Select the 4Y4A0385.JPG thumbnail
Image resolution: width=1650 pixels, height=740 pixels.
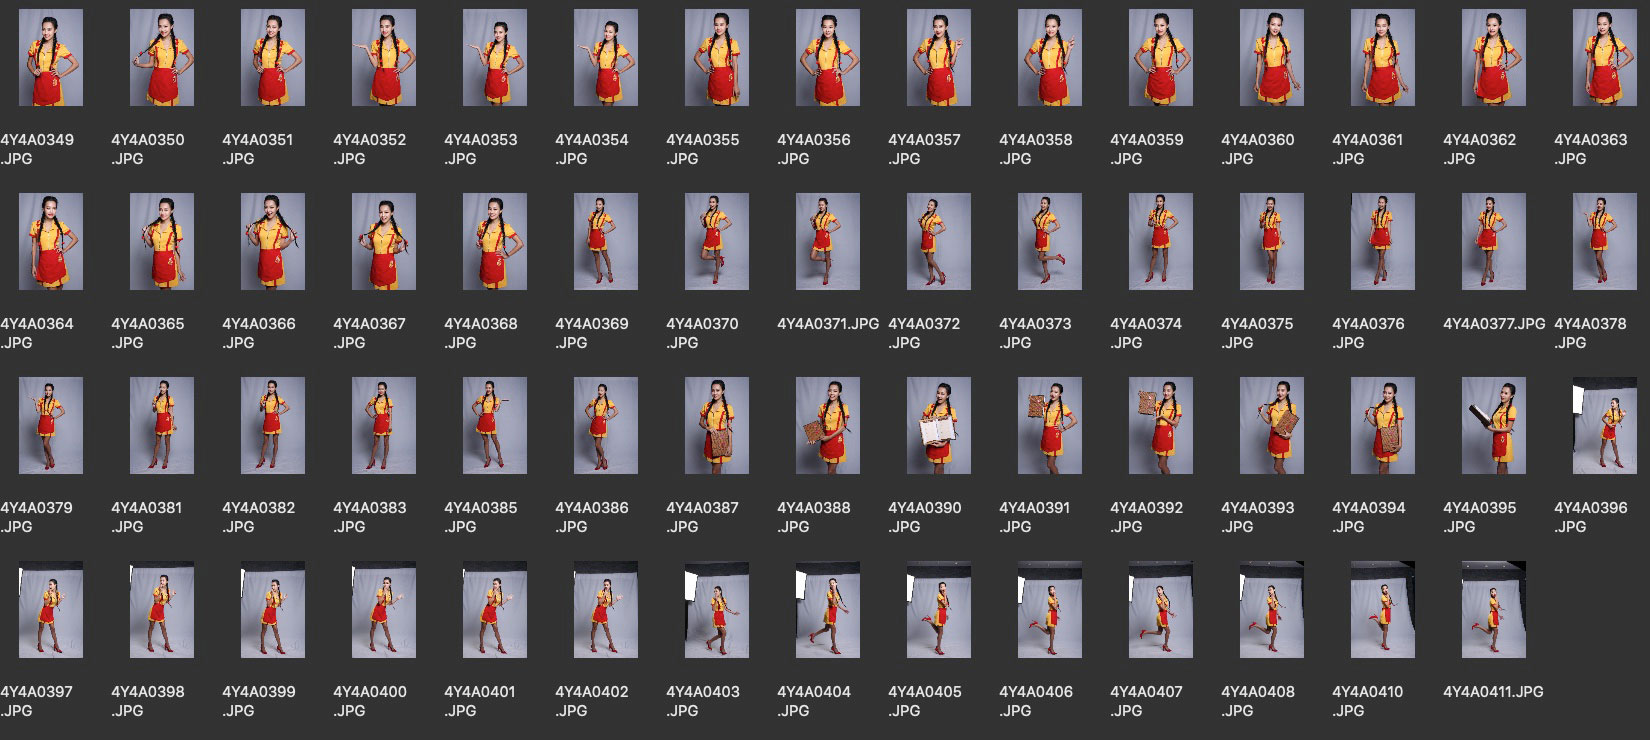494,426
